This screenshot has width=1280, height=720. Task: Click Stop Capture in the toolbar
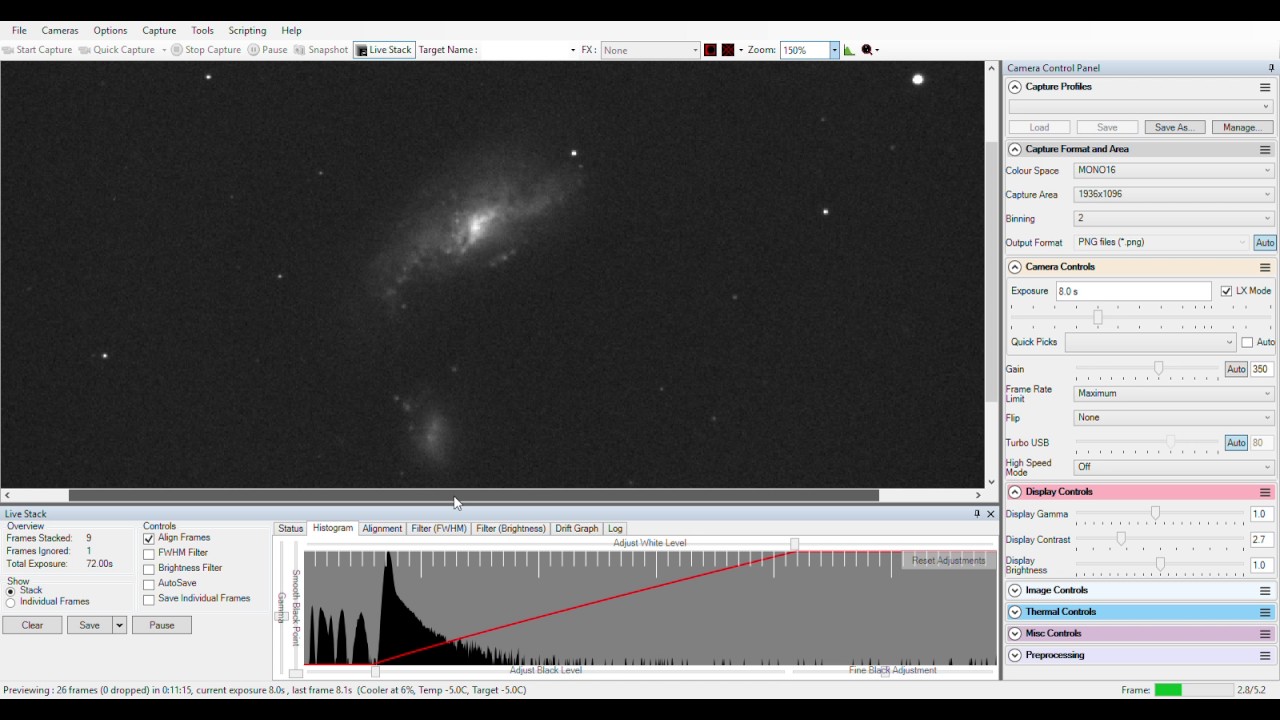pos(206,50)
